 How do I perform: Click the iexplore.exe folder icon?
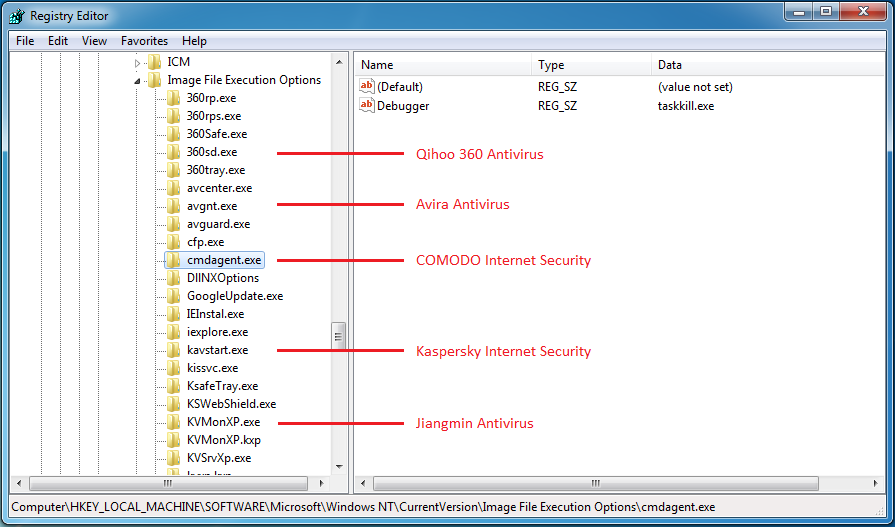click(174, 332)
